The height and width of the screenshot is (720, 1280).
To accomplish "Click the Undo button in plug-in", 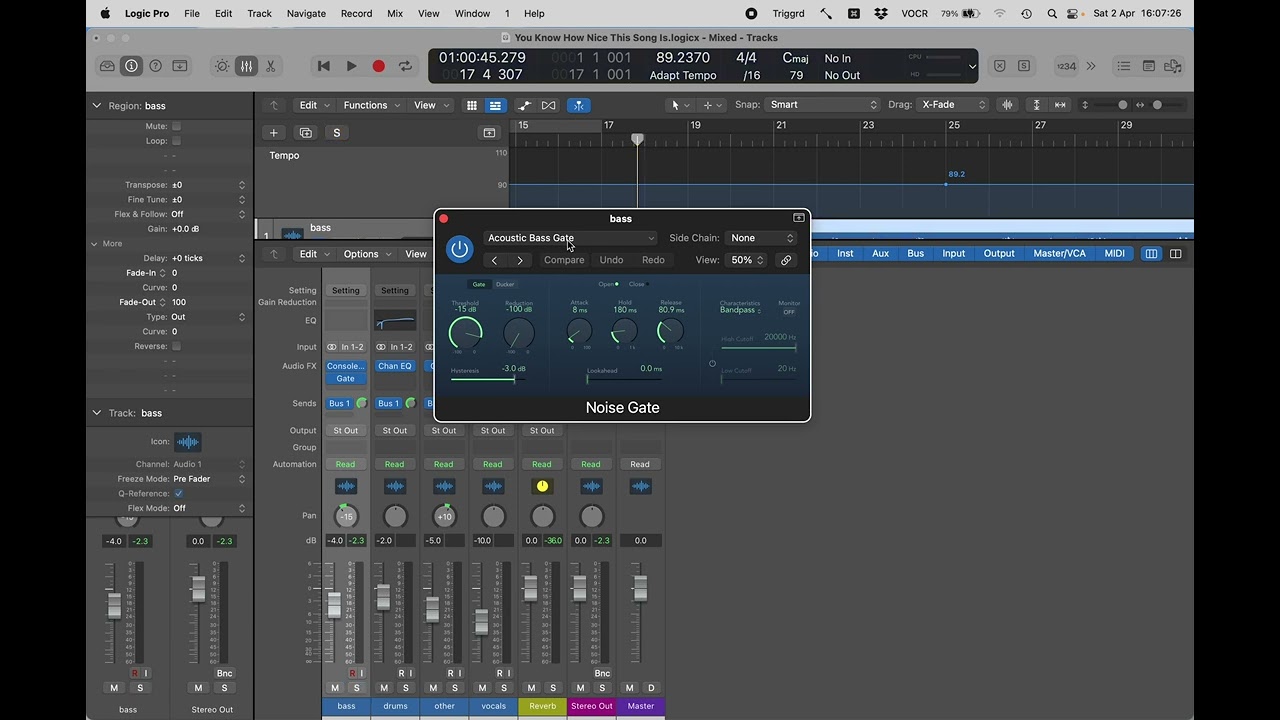I will pos(611,260).
